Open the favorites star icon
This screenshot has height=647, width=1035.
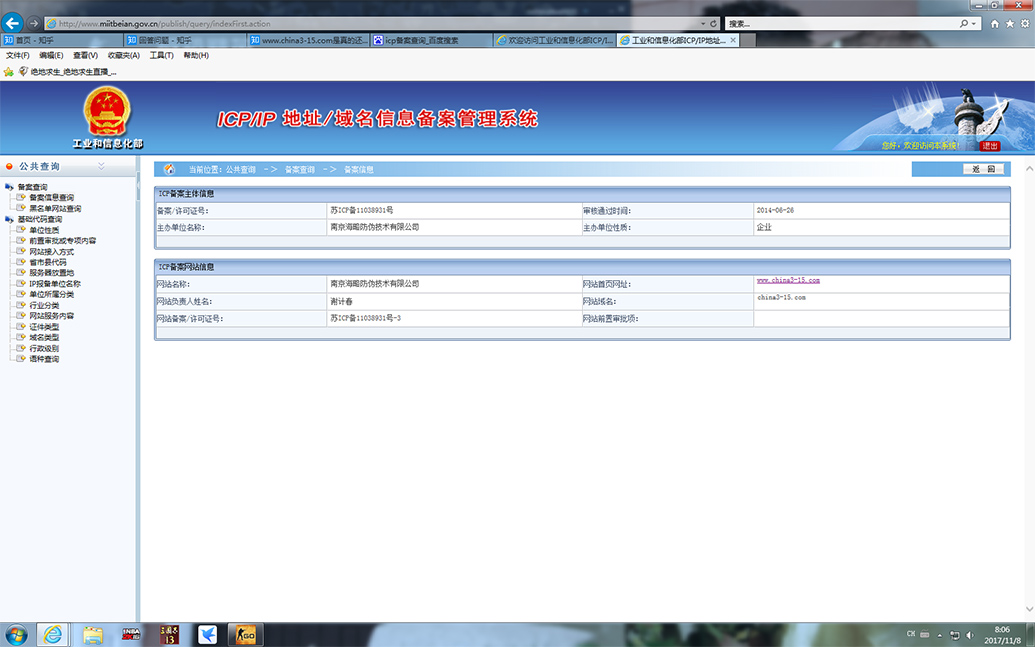(1010, 24)
